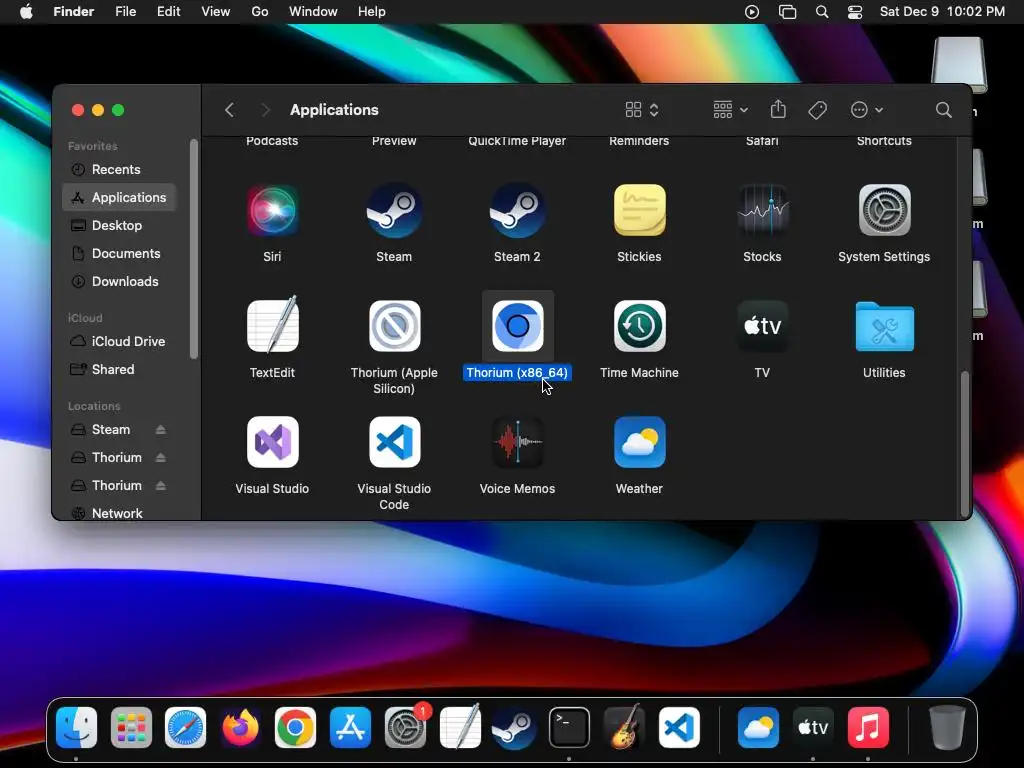Select Applications in the sidebar
The image size is (1024, 768).
[x=119, y=197]
